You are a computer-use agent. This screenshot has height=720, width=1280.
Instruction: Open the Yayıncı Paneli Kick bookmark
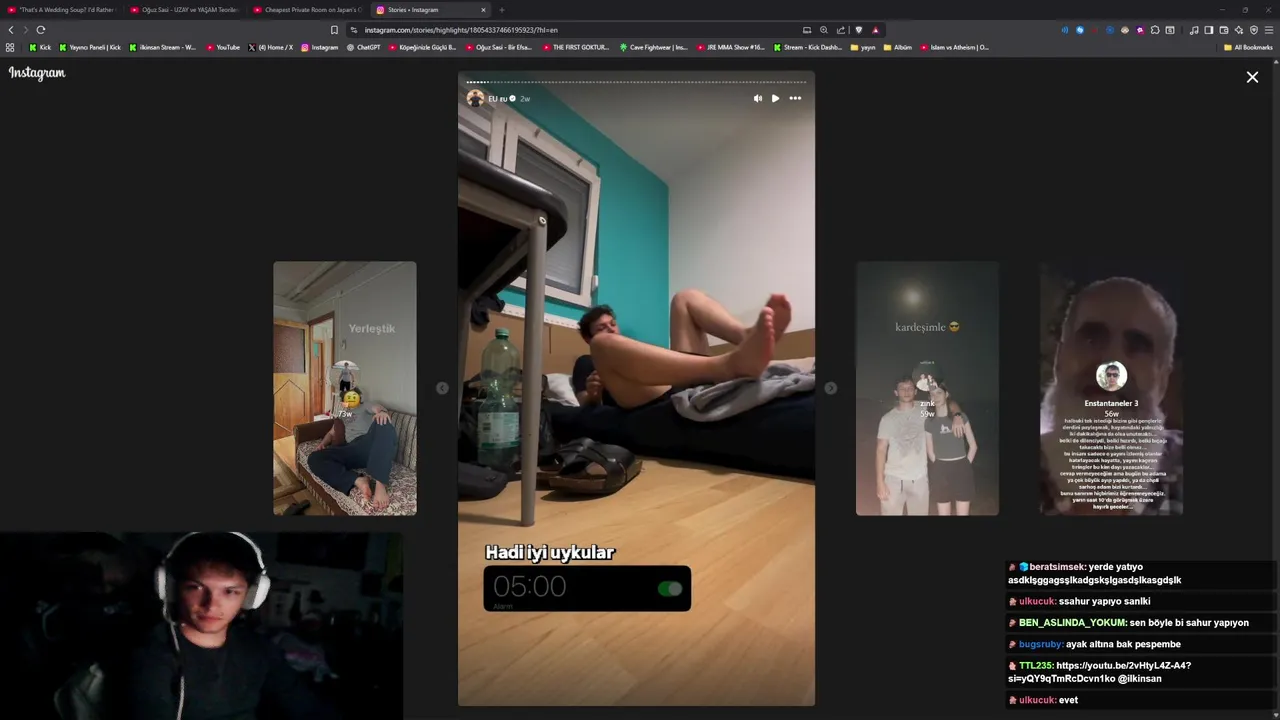90,47
